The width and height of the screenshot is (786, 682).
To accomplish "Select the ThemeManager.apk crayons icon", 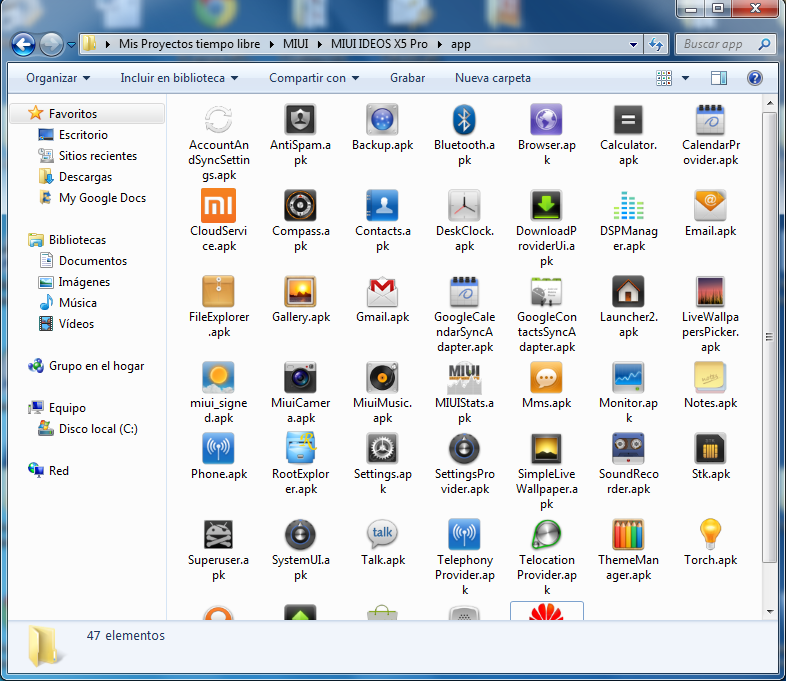I will (628, 534).
